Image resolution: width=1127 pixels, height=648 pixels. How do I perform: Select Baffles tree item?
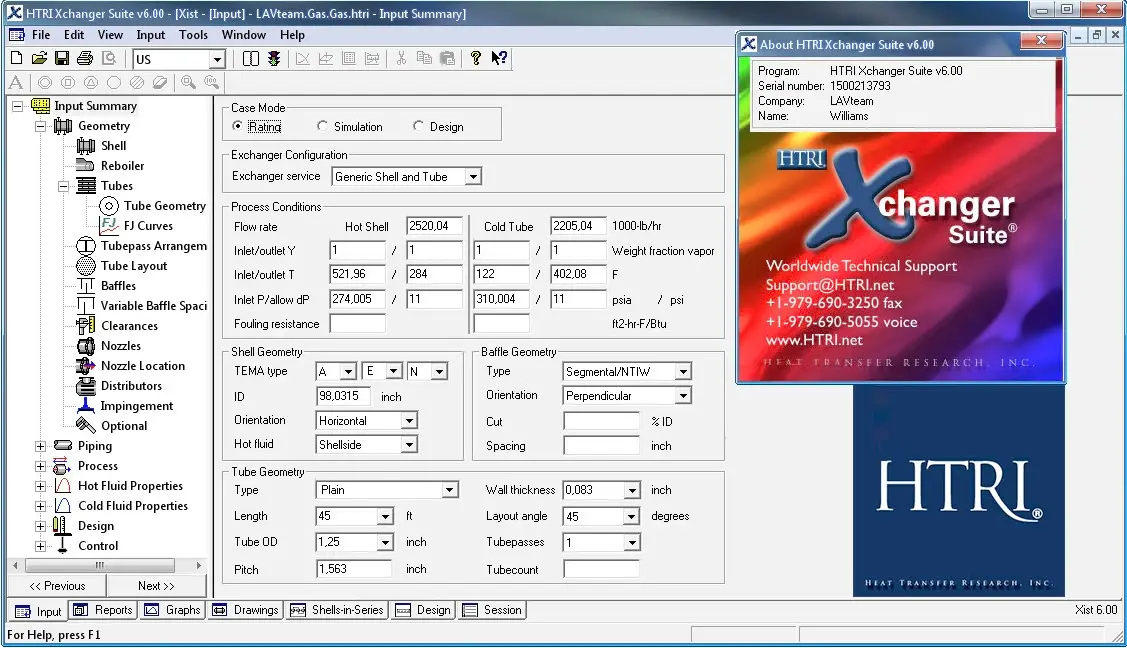click(x=118, y=286)
